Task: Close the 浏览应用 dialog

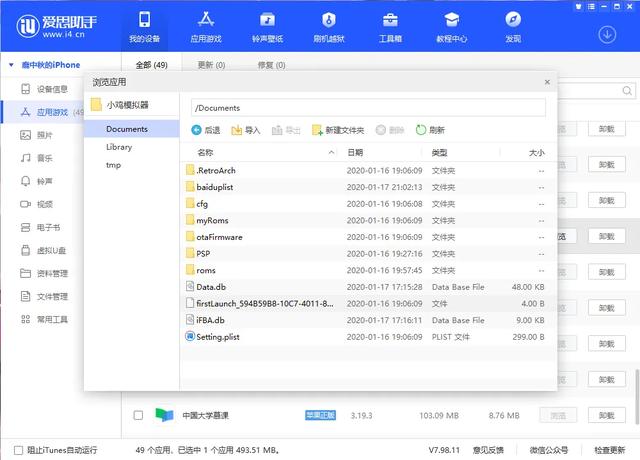Action: (x=547, y=82)
